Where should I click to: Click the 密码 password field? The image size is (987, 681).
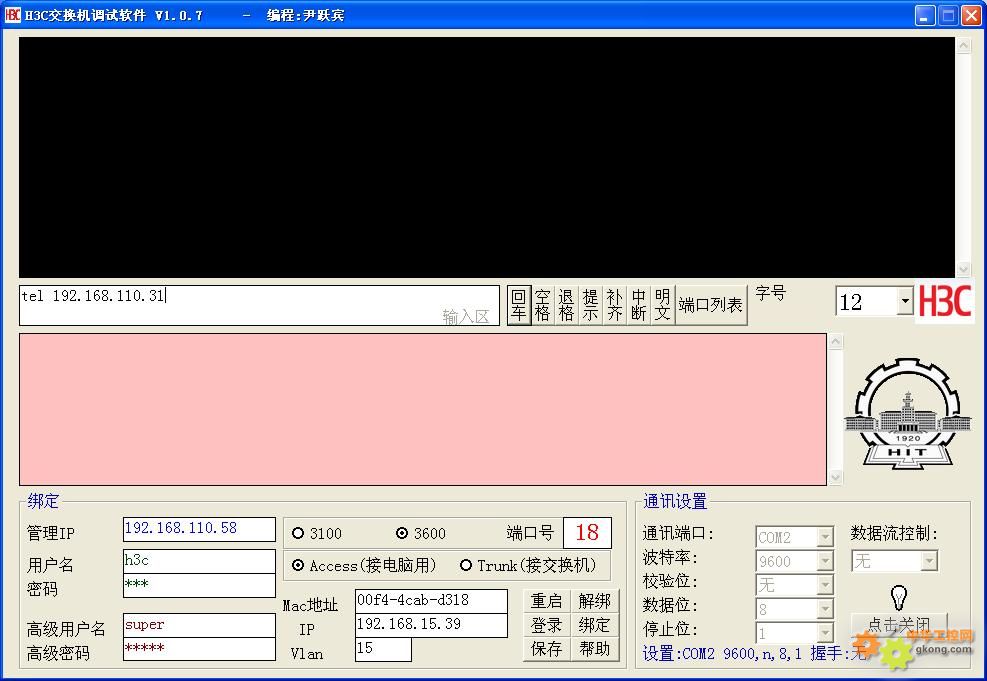tap(199, 585)
